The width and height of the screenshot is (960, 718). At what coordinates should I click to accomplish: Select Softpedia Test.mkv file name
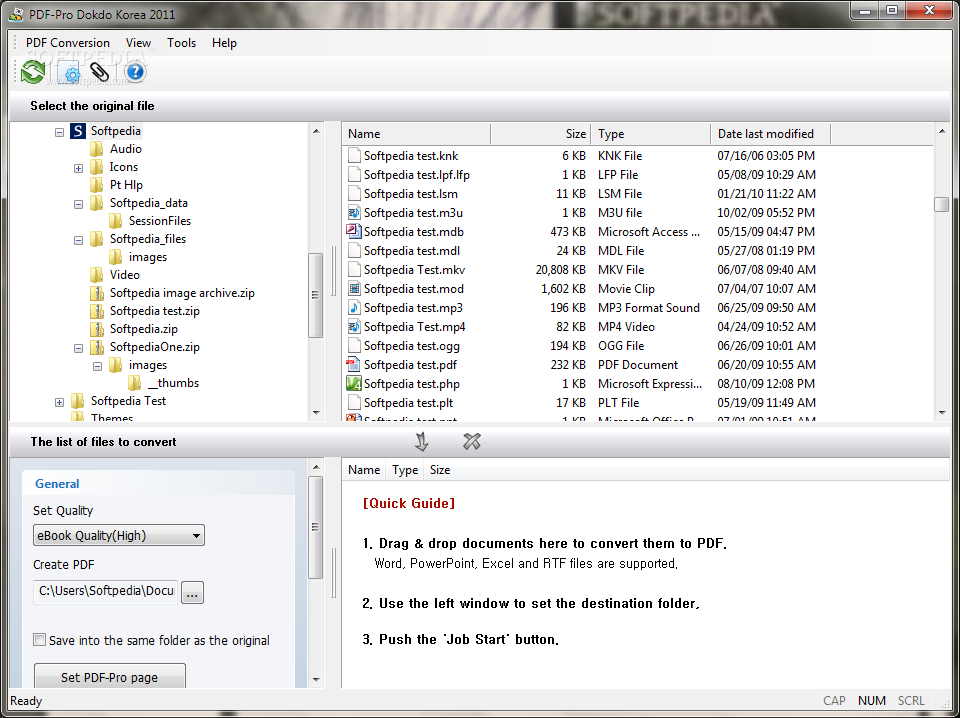pos(414,270)
